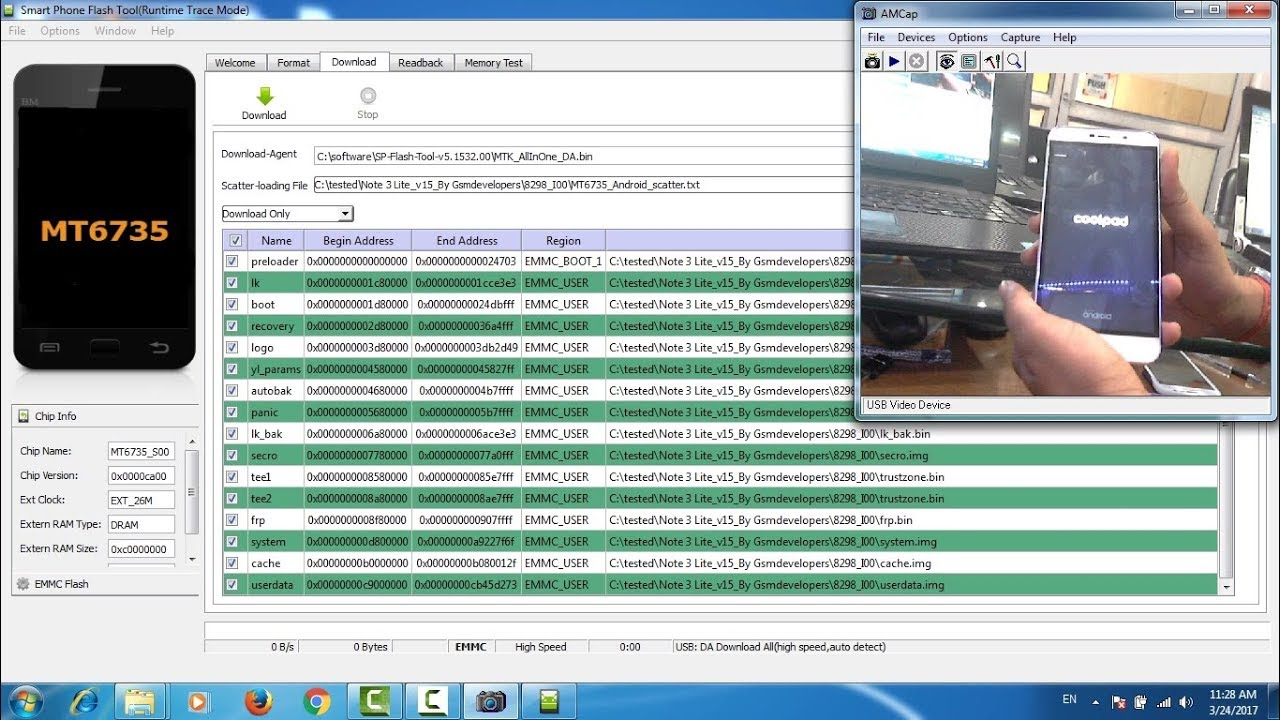Screen dimensions: 1280x720
Task: Uncheck the recovery partition checkbox
Action: click(233, 326)
